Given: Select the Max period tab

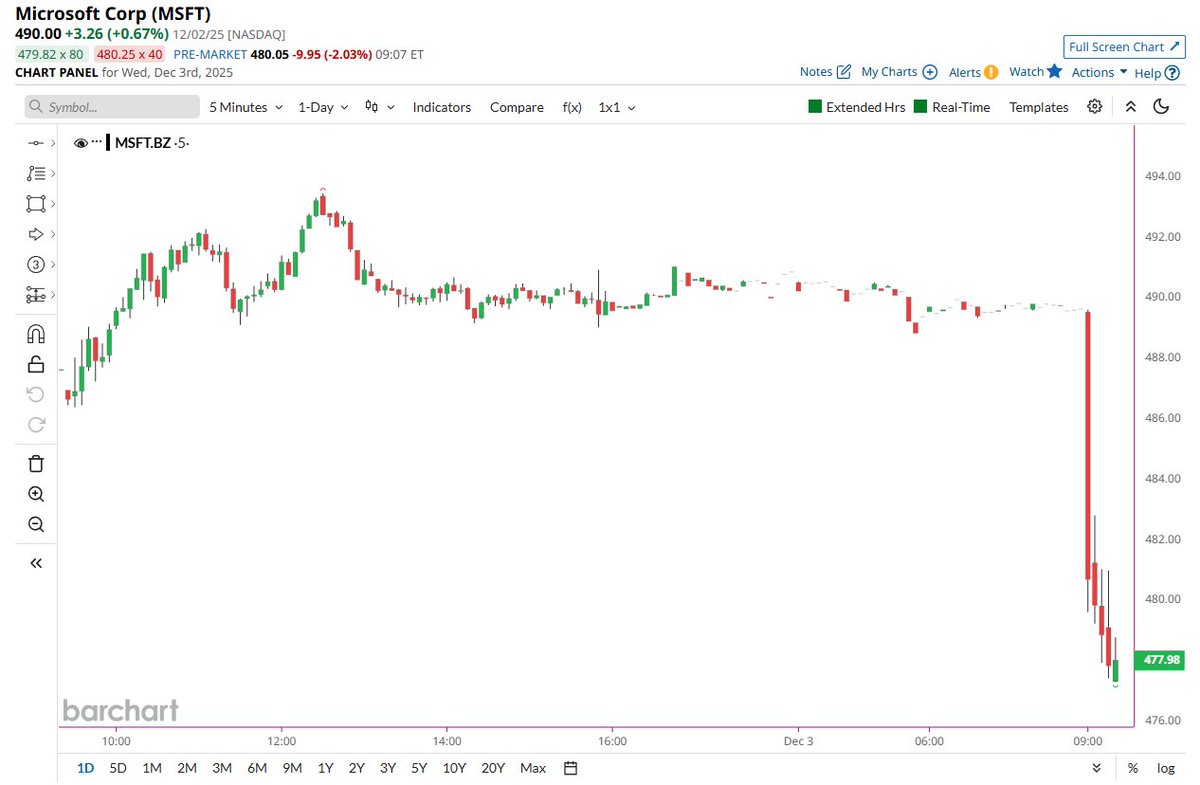Looking at the screenshot, I should (533, 768).
